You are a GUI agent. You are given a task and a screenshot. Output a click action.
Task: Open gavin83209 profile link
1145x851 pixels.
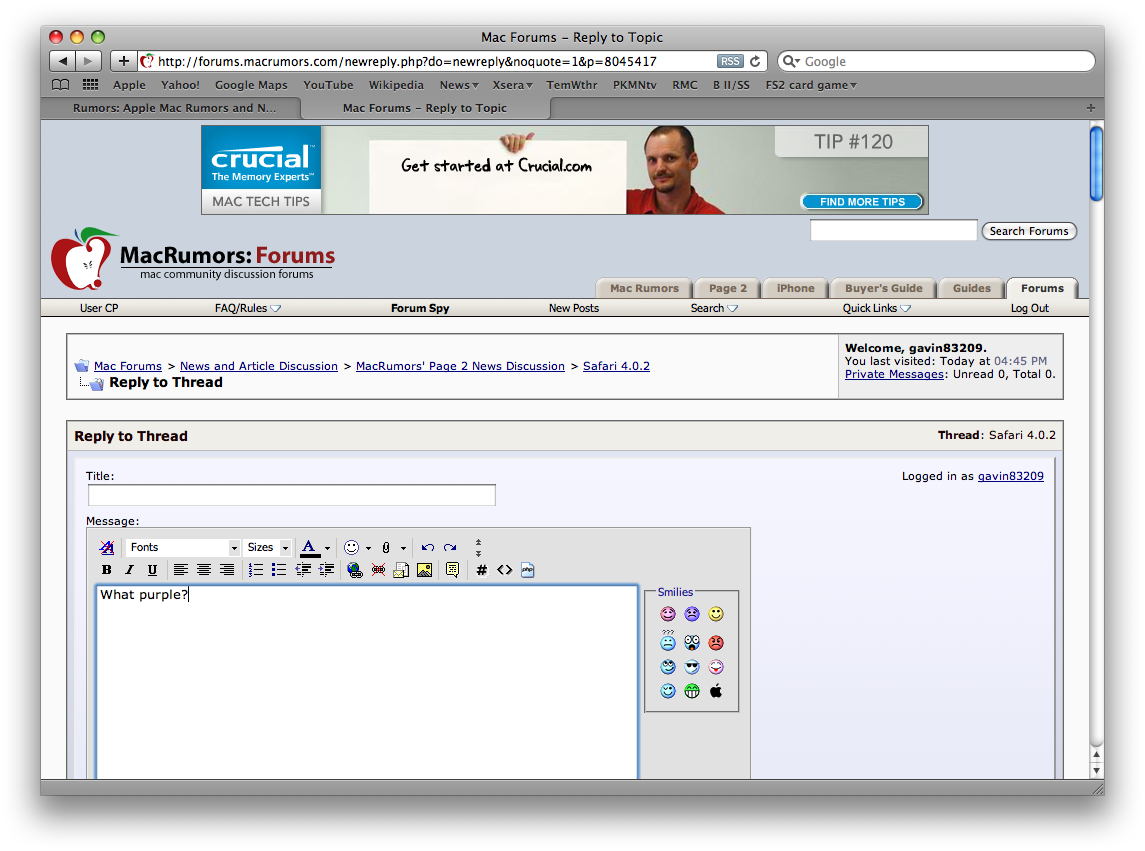click(1011, 476)
